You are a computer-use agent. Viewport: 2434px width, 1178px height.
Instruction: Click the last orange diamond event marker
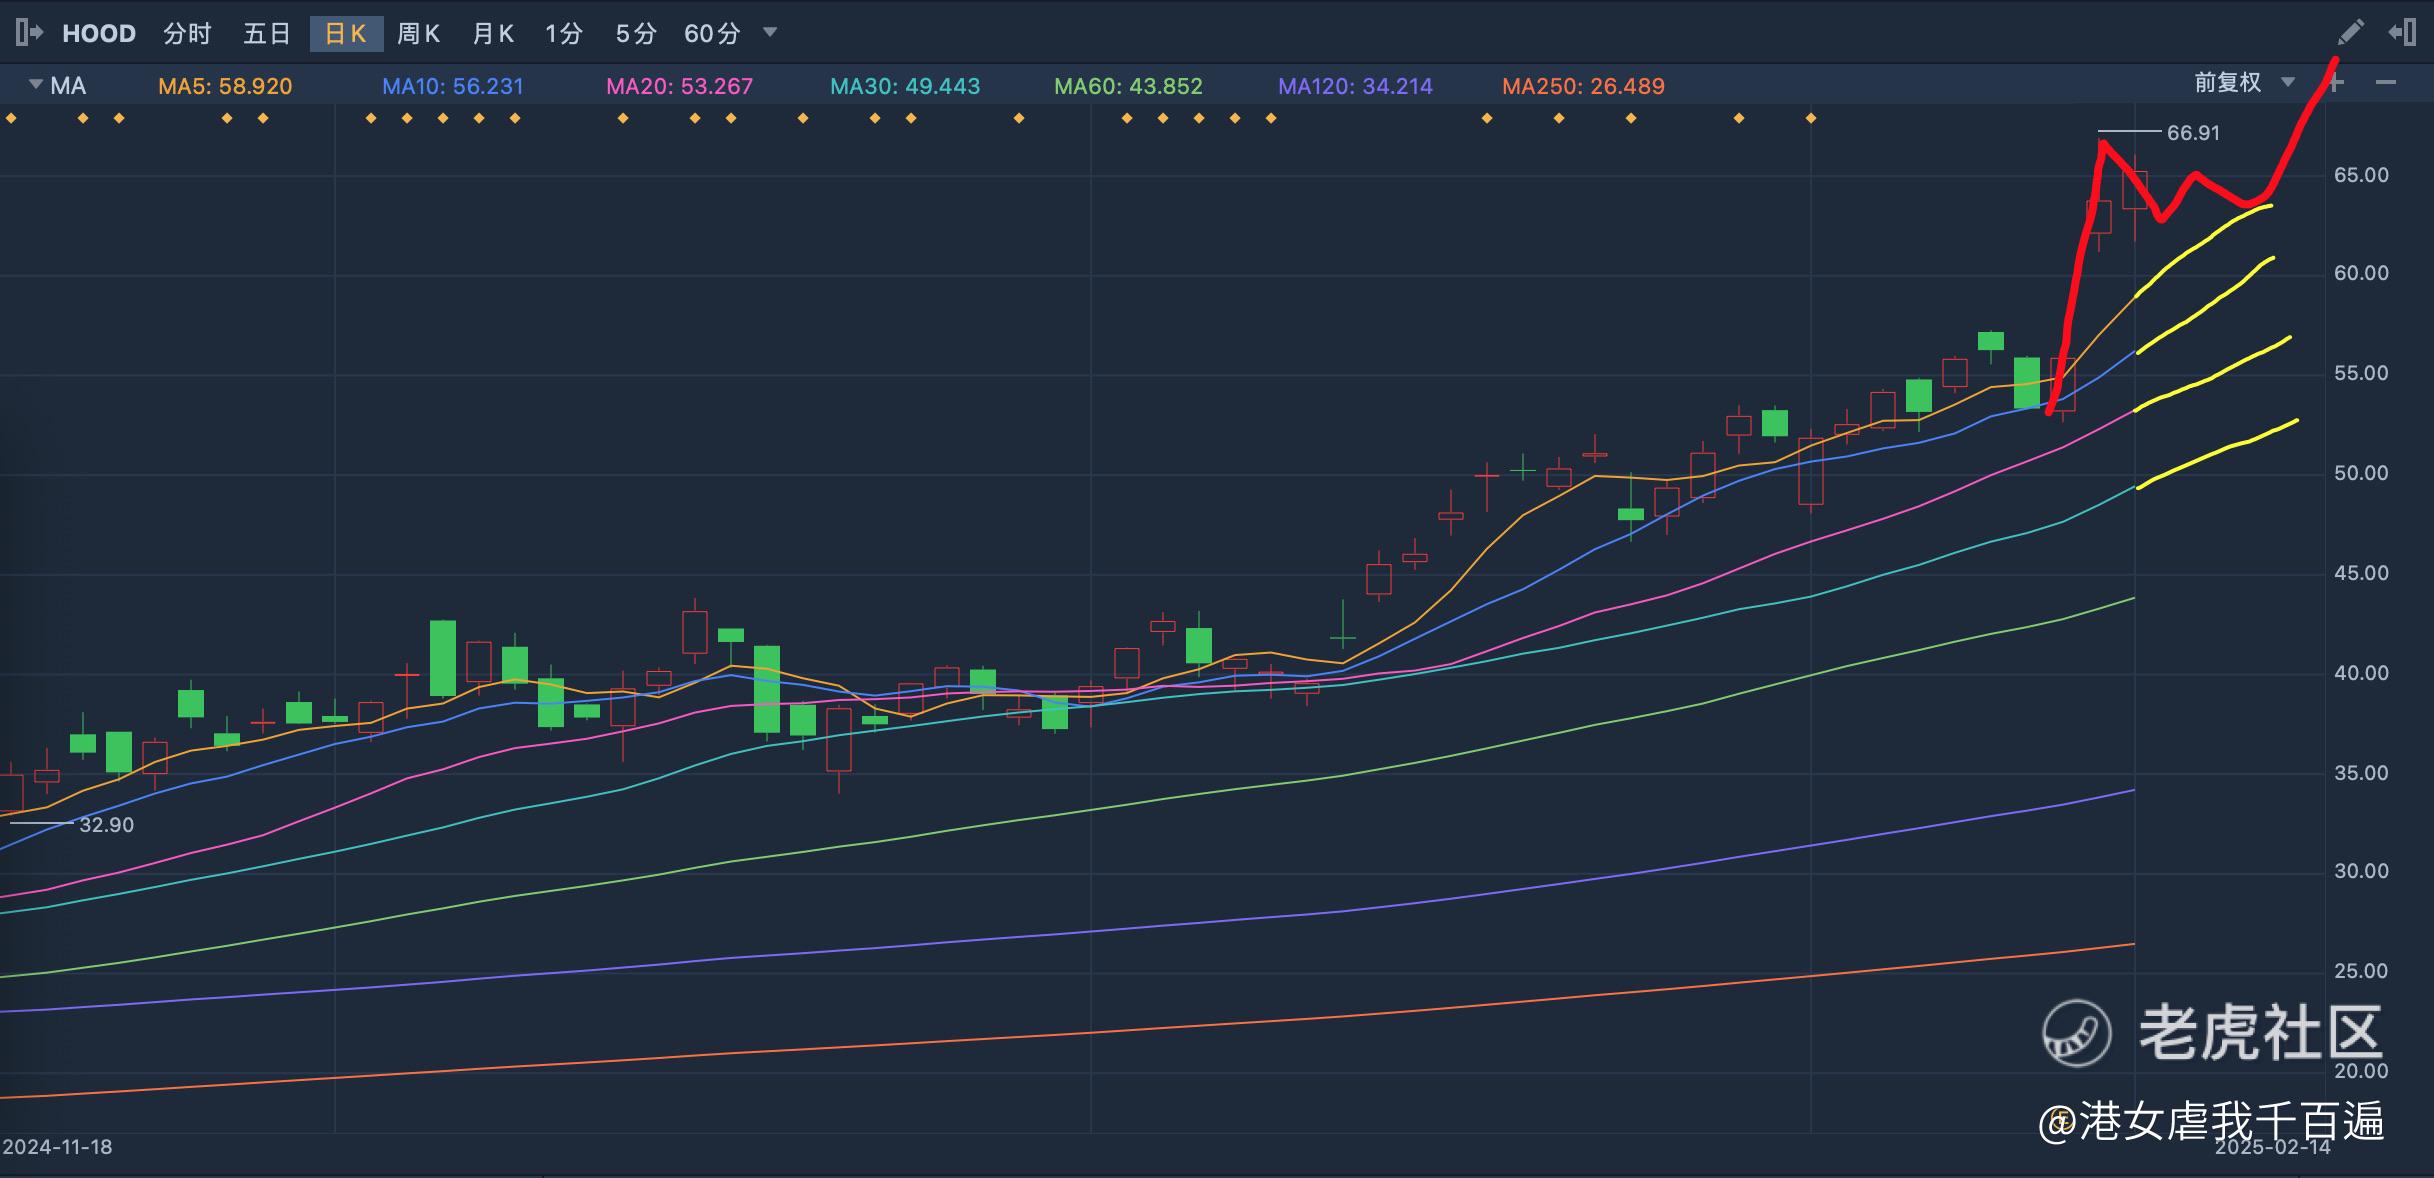coord(1811,119)
